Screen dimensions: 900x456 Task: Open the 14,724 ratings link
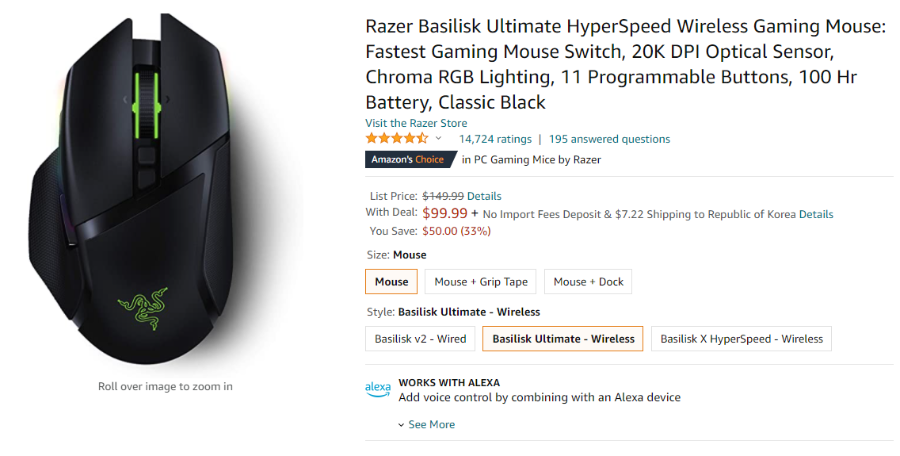pyautogui.click(x=495, y=139)
